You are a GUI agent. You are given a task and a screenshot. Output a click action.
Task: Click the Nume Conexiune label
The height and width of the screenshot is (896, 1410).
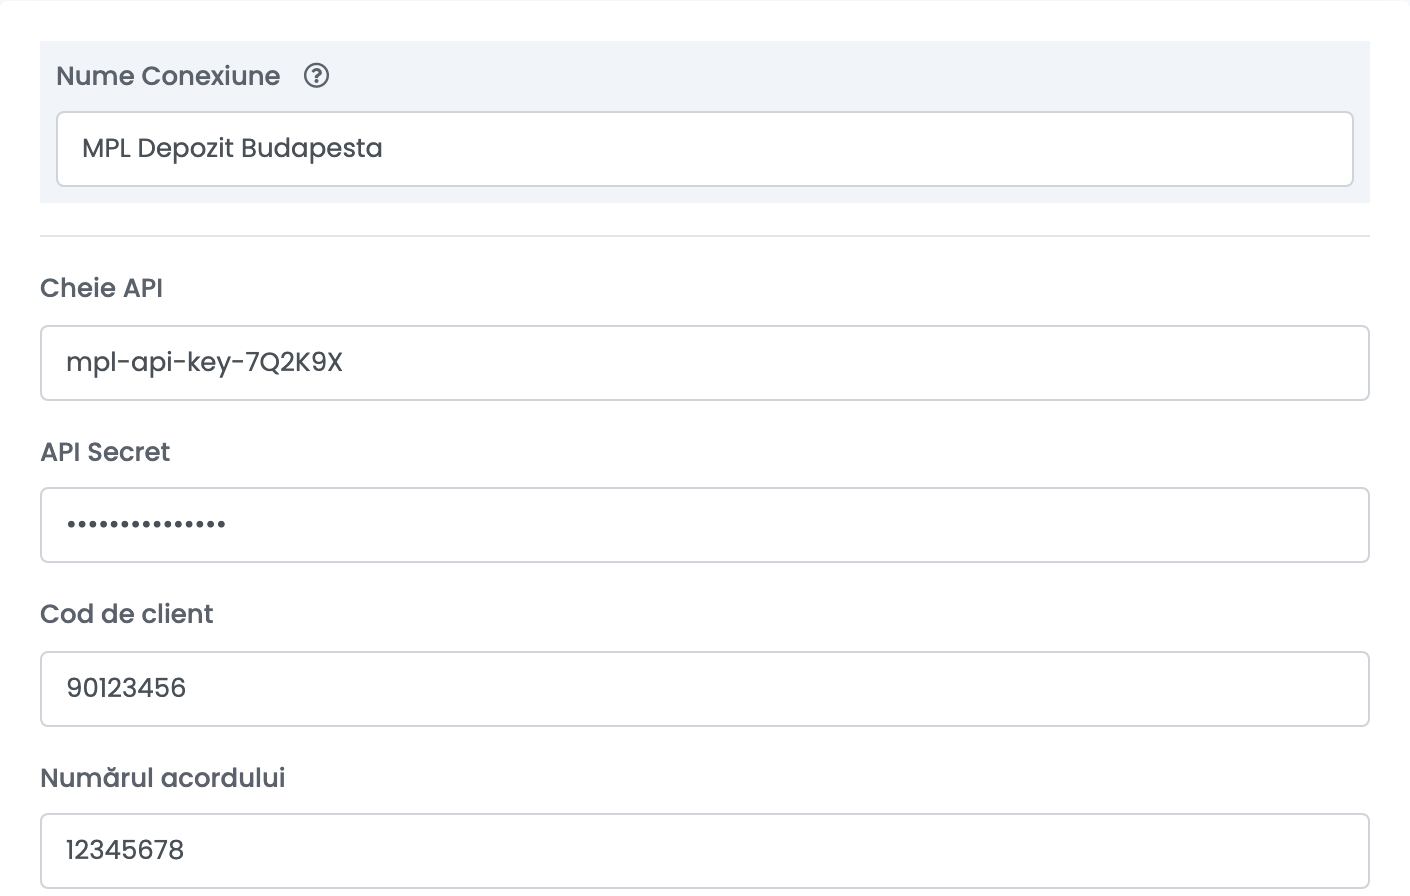(168, 76)
